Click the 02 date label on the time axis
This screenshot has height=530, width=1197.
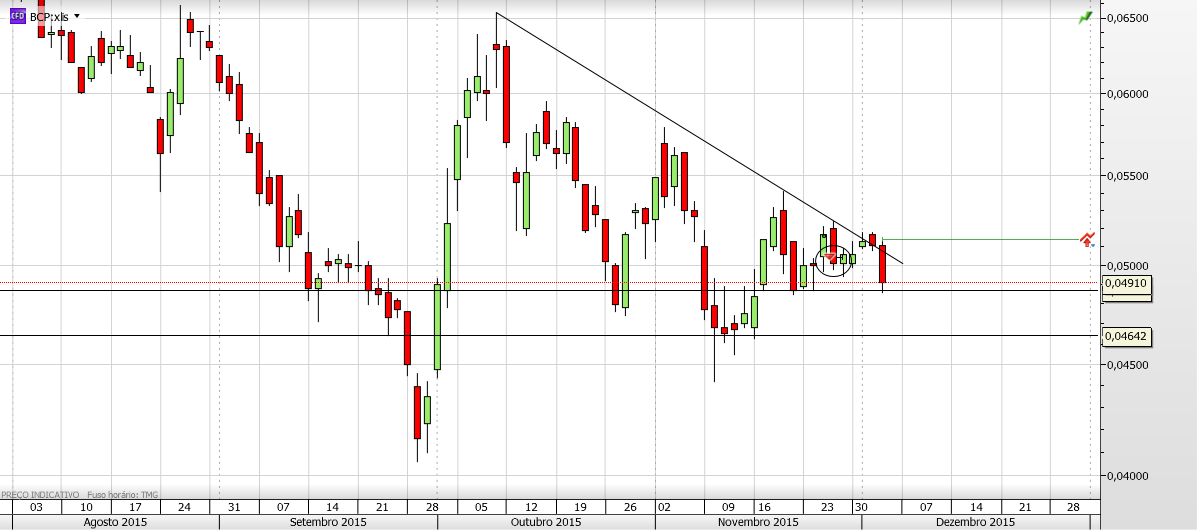tap(663, 507)
